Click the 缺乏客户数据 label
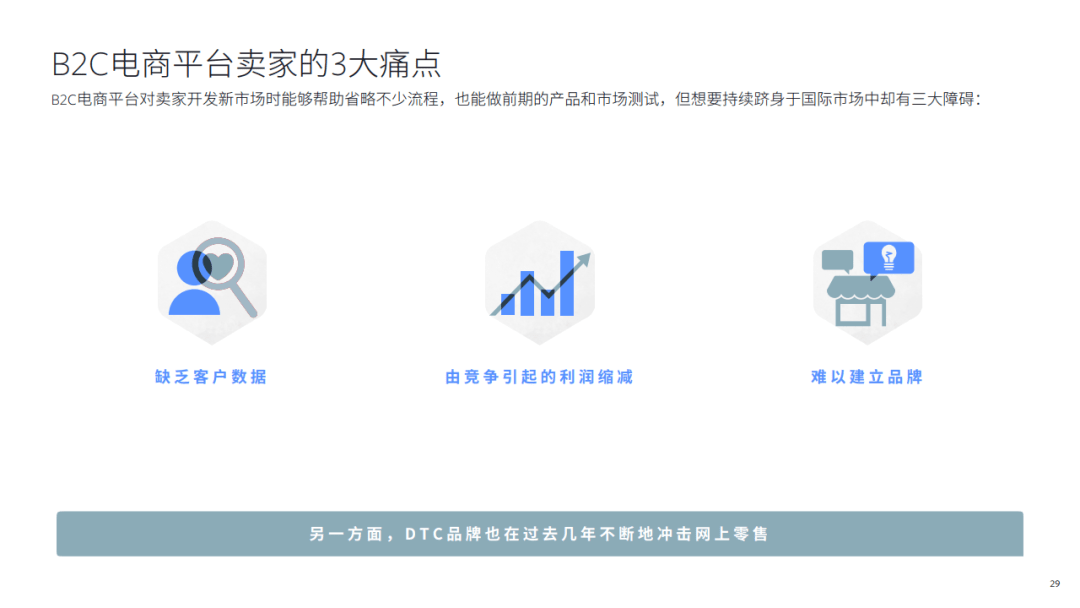1080x608 pixels. coord(211,377)
